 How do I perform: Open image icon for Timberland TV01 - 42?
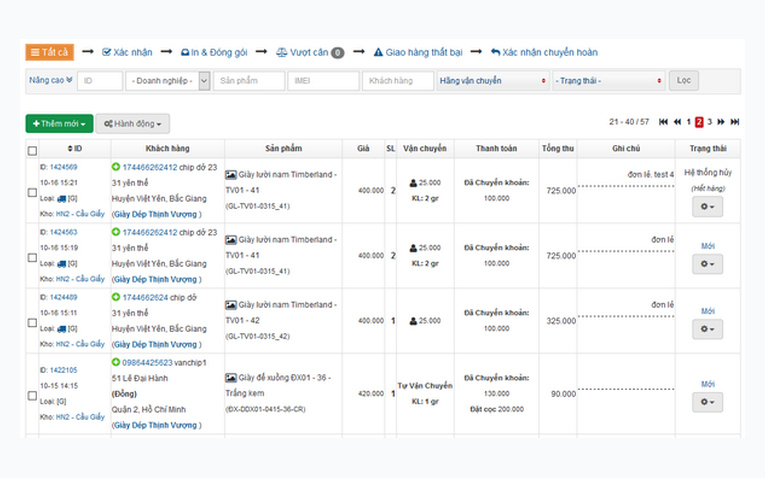point(231,305)
